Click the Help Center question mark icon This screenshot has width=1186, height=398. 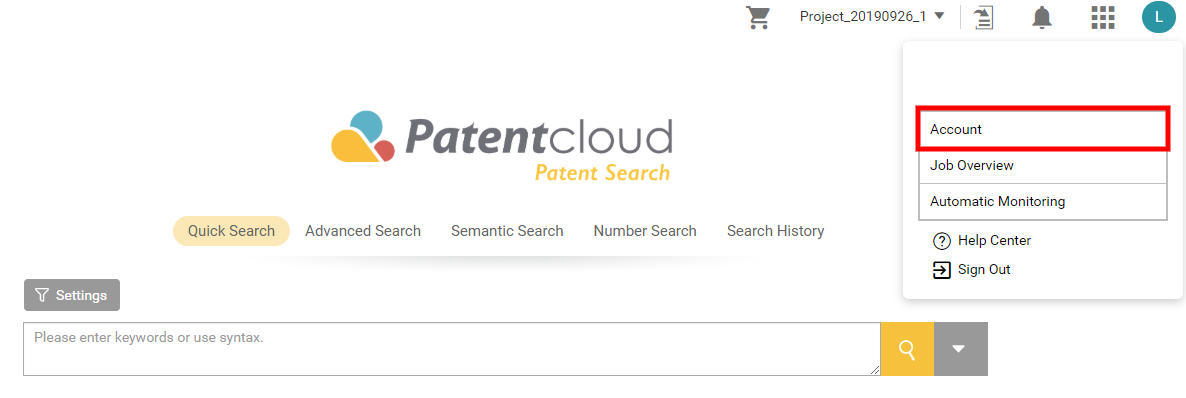click(x=942, y=241)
